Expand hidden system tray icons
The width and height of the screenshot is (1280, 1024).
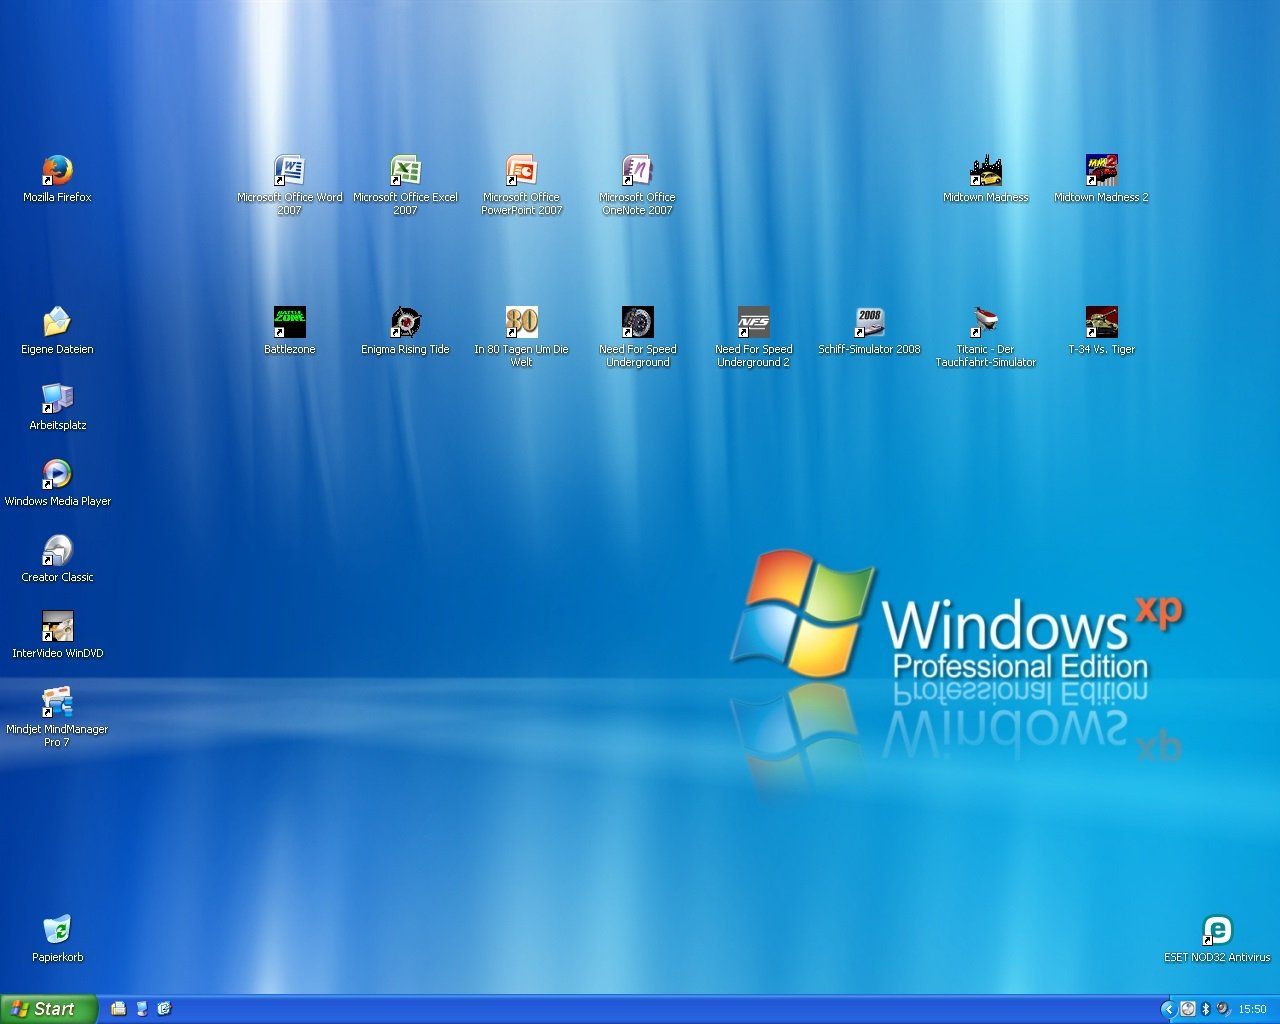[1168, 1009]
